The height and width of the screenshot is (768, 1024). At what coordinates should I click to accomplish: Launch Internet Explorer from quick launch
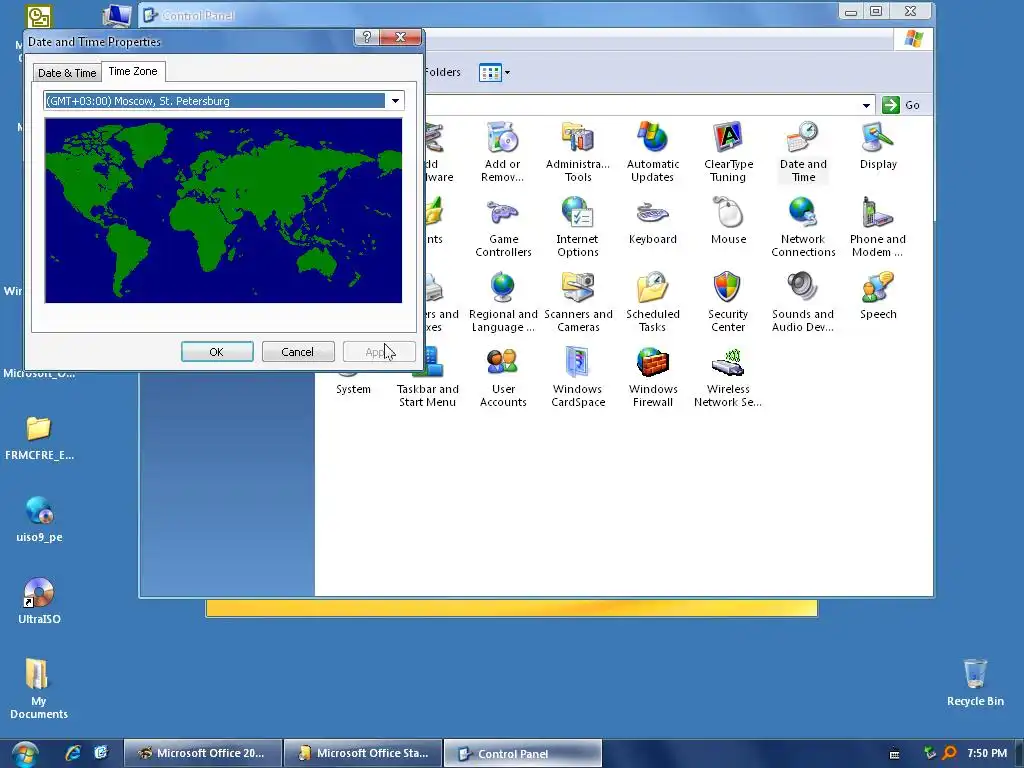click(73, 753)
